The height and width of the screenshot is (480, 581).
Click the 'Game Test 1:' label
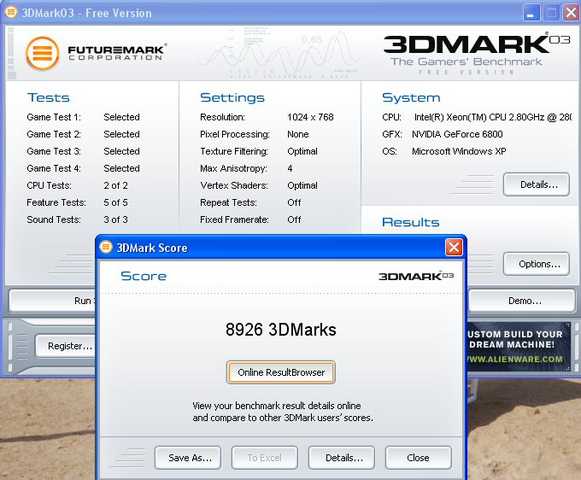54,117
